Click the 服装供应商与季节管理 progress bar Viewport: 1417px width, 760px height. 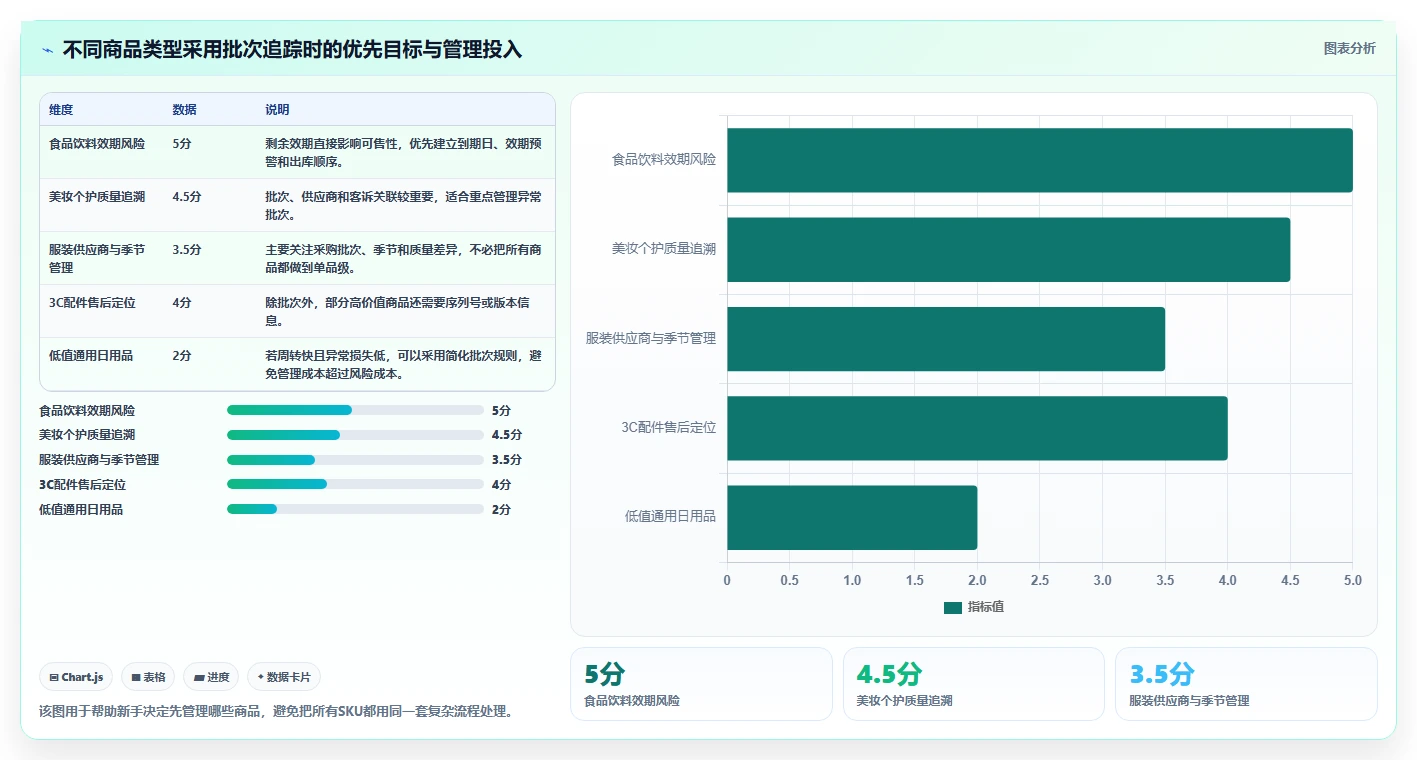pyautogui.click(x=355, y=460)
